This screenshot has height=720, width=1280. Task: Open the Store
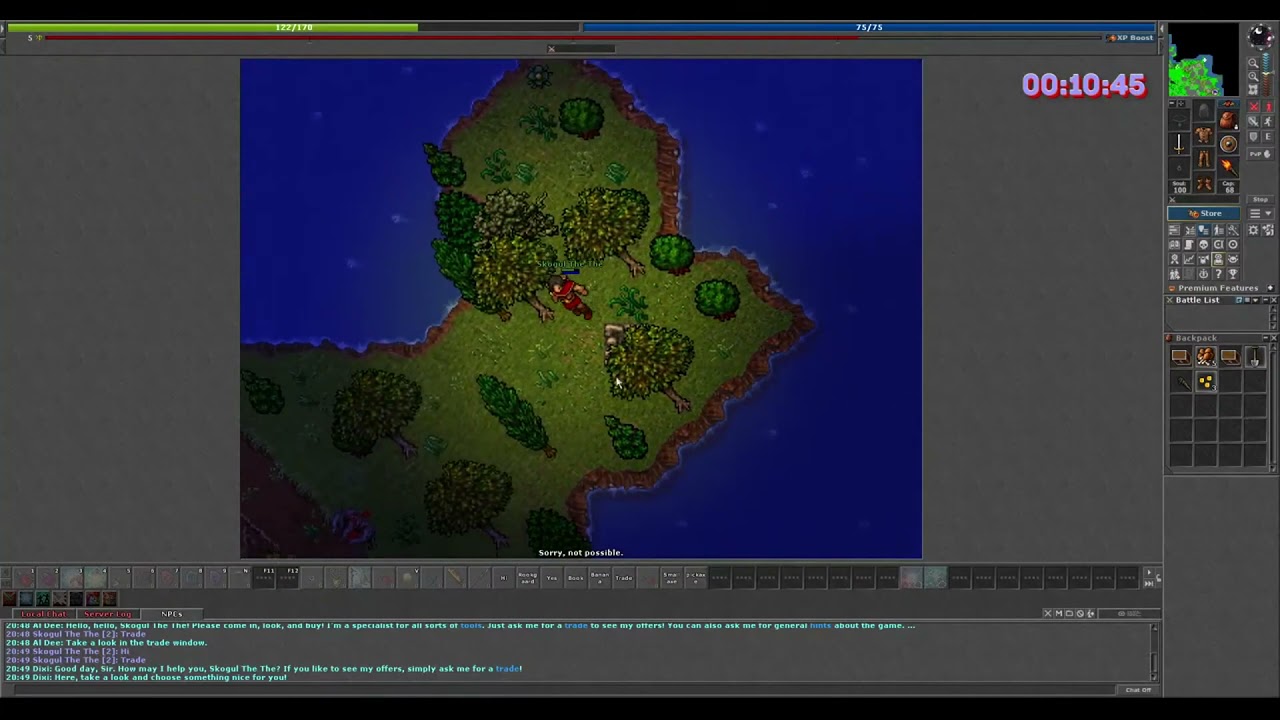click(1204, 213)
